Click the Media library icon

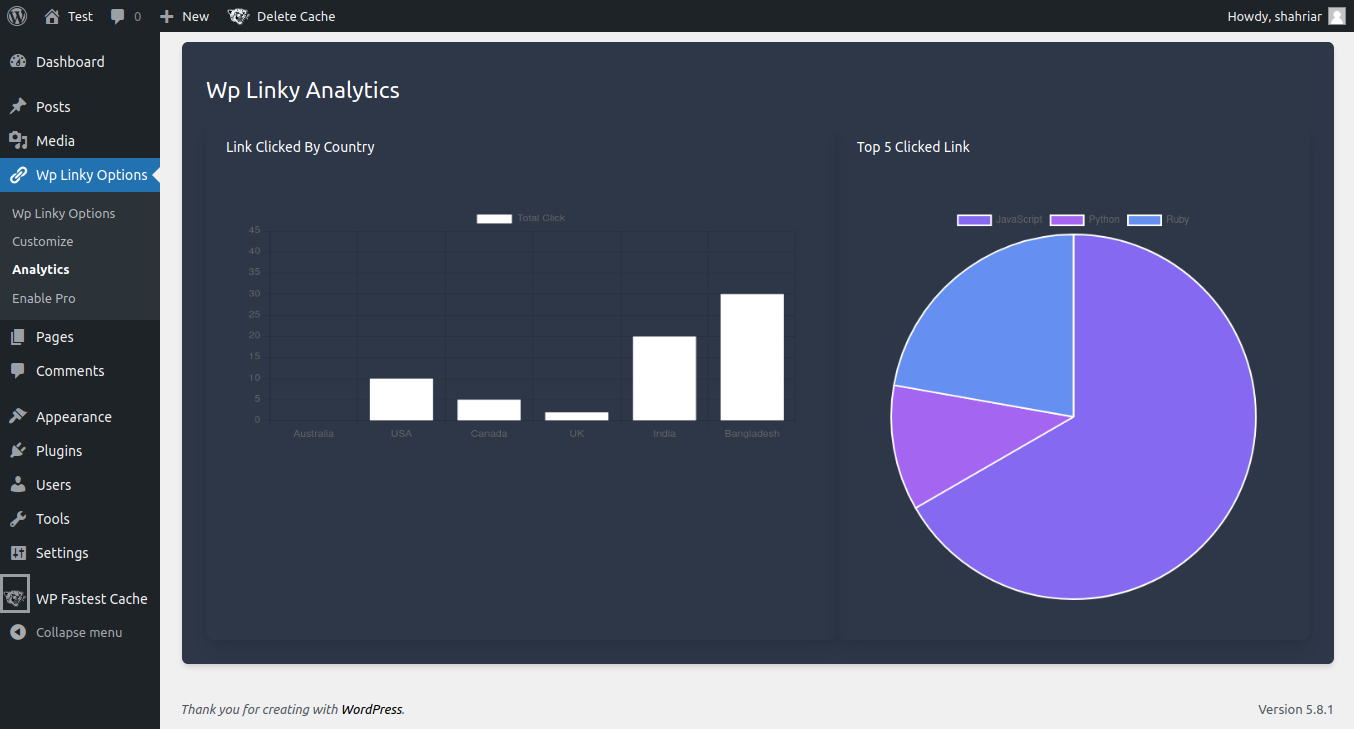(x=18, y=141)
